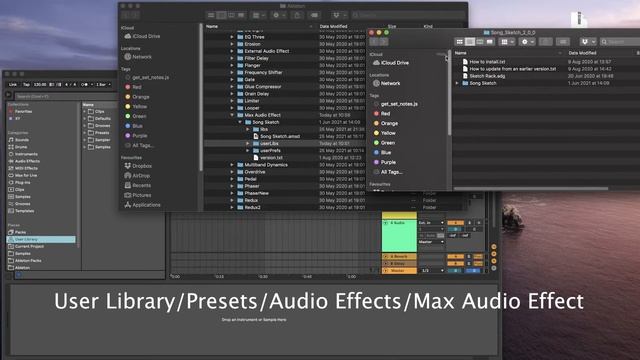640x360 pixels.
Task: Open Instruments category in Live browser
Action: pyautogui.click(x=23, y=154)
